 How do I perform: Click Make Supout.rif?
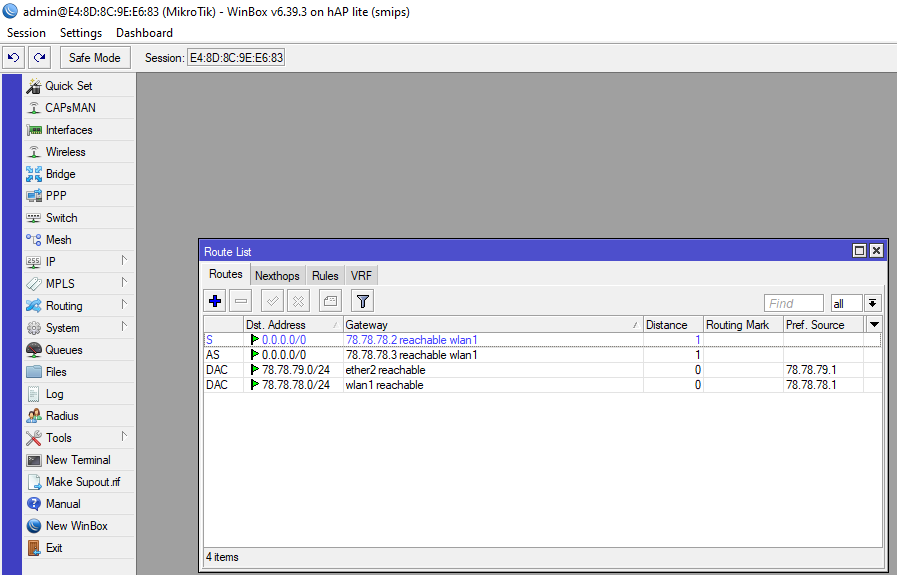tap(79, 482)
